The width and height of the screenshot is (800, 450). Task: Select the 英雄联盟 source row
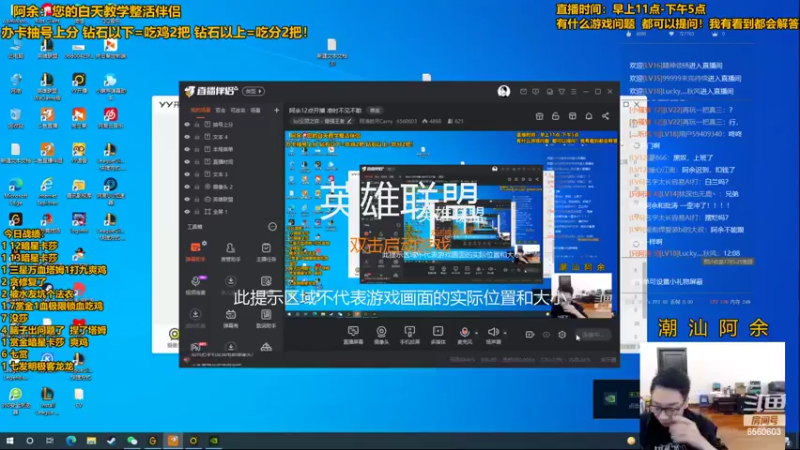233,199
